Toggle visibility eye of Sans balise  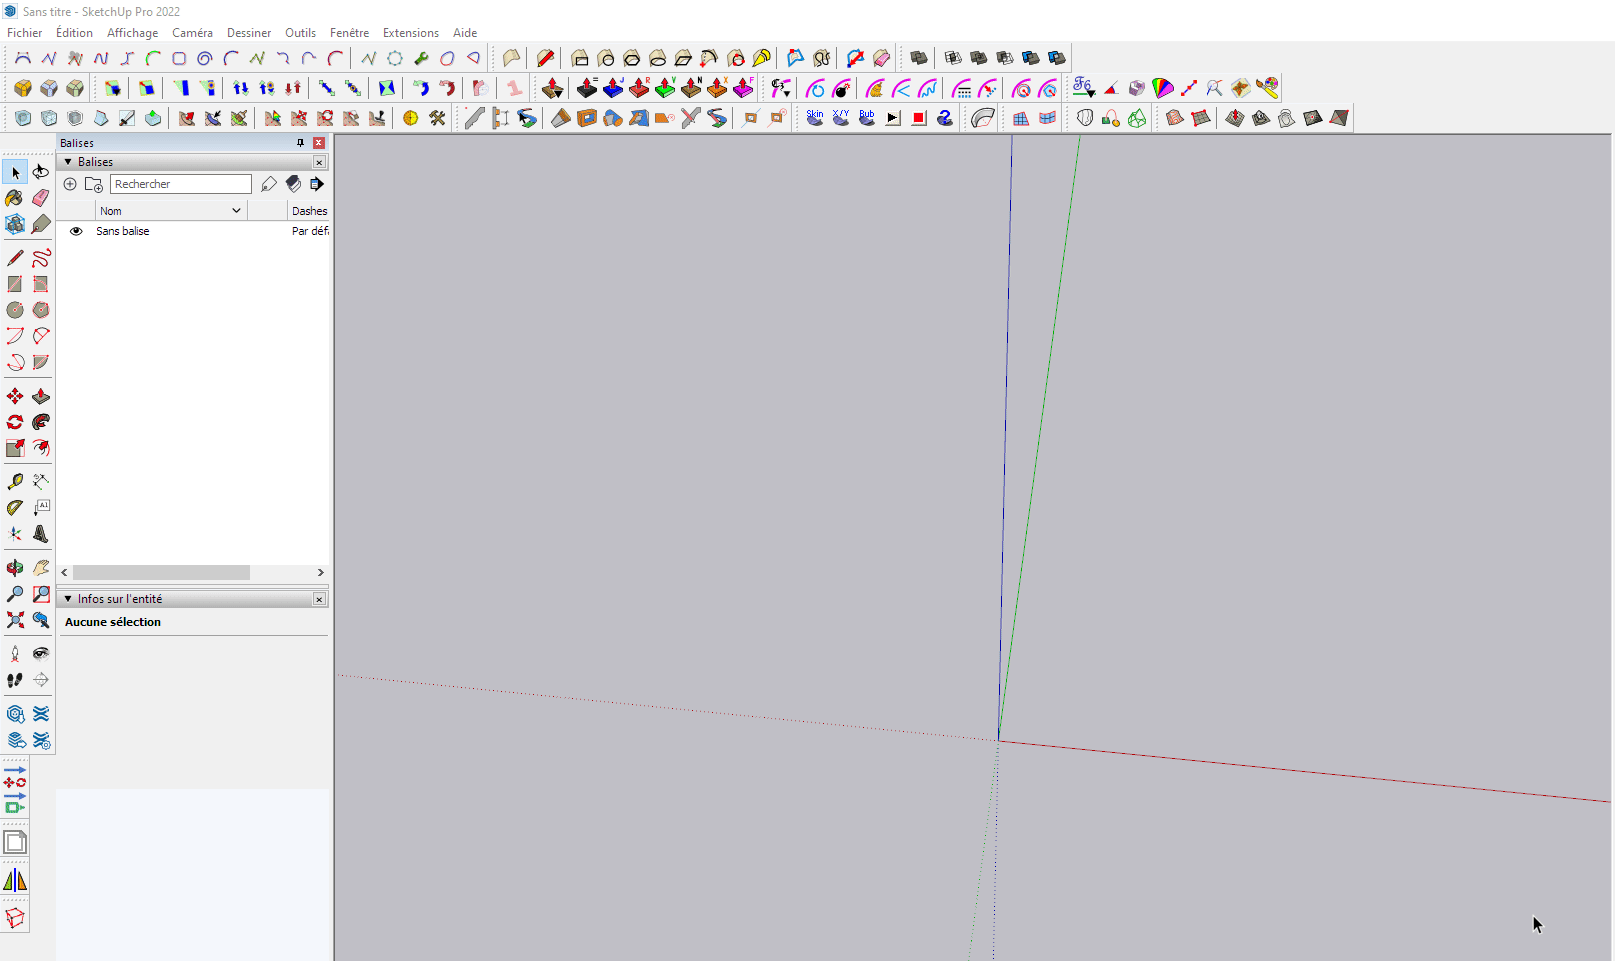76,231
